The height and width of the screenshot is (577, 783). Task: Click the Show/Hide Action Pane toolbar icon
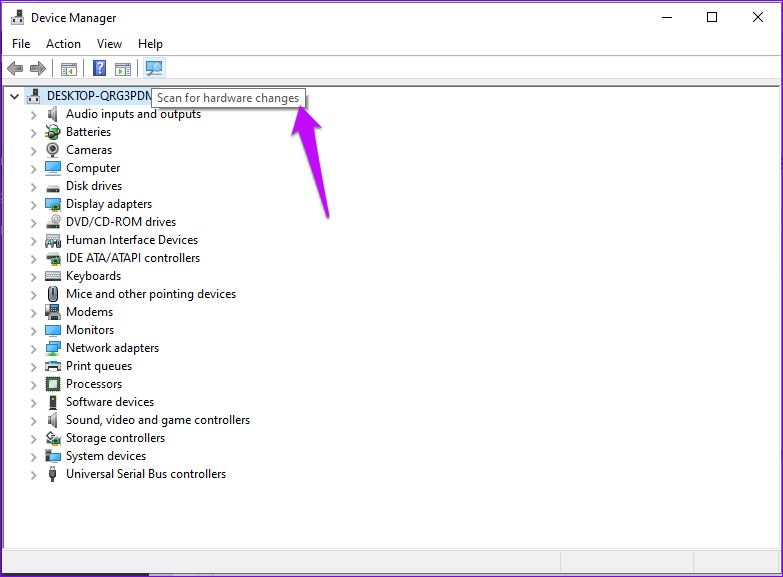[x=122, y=68]
